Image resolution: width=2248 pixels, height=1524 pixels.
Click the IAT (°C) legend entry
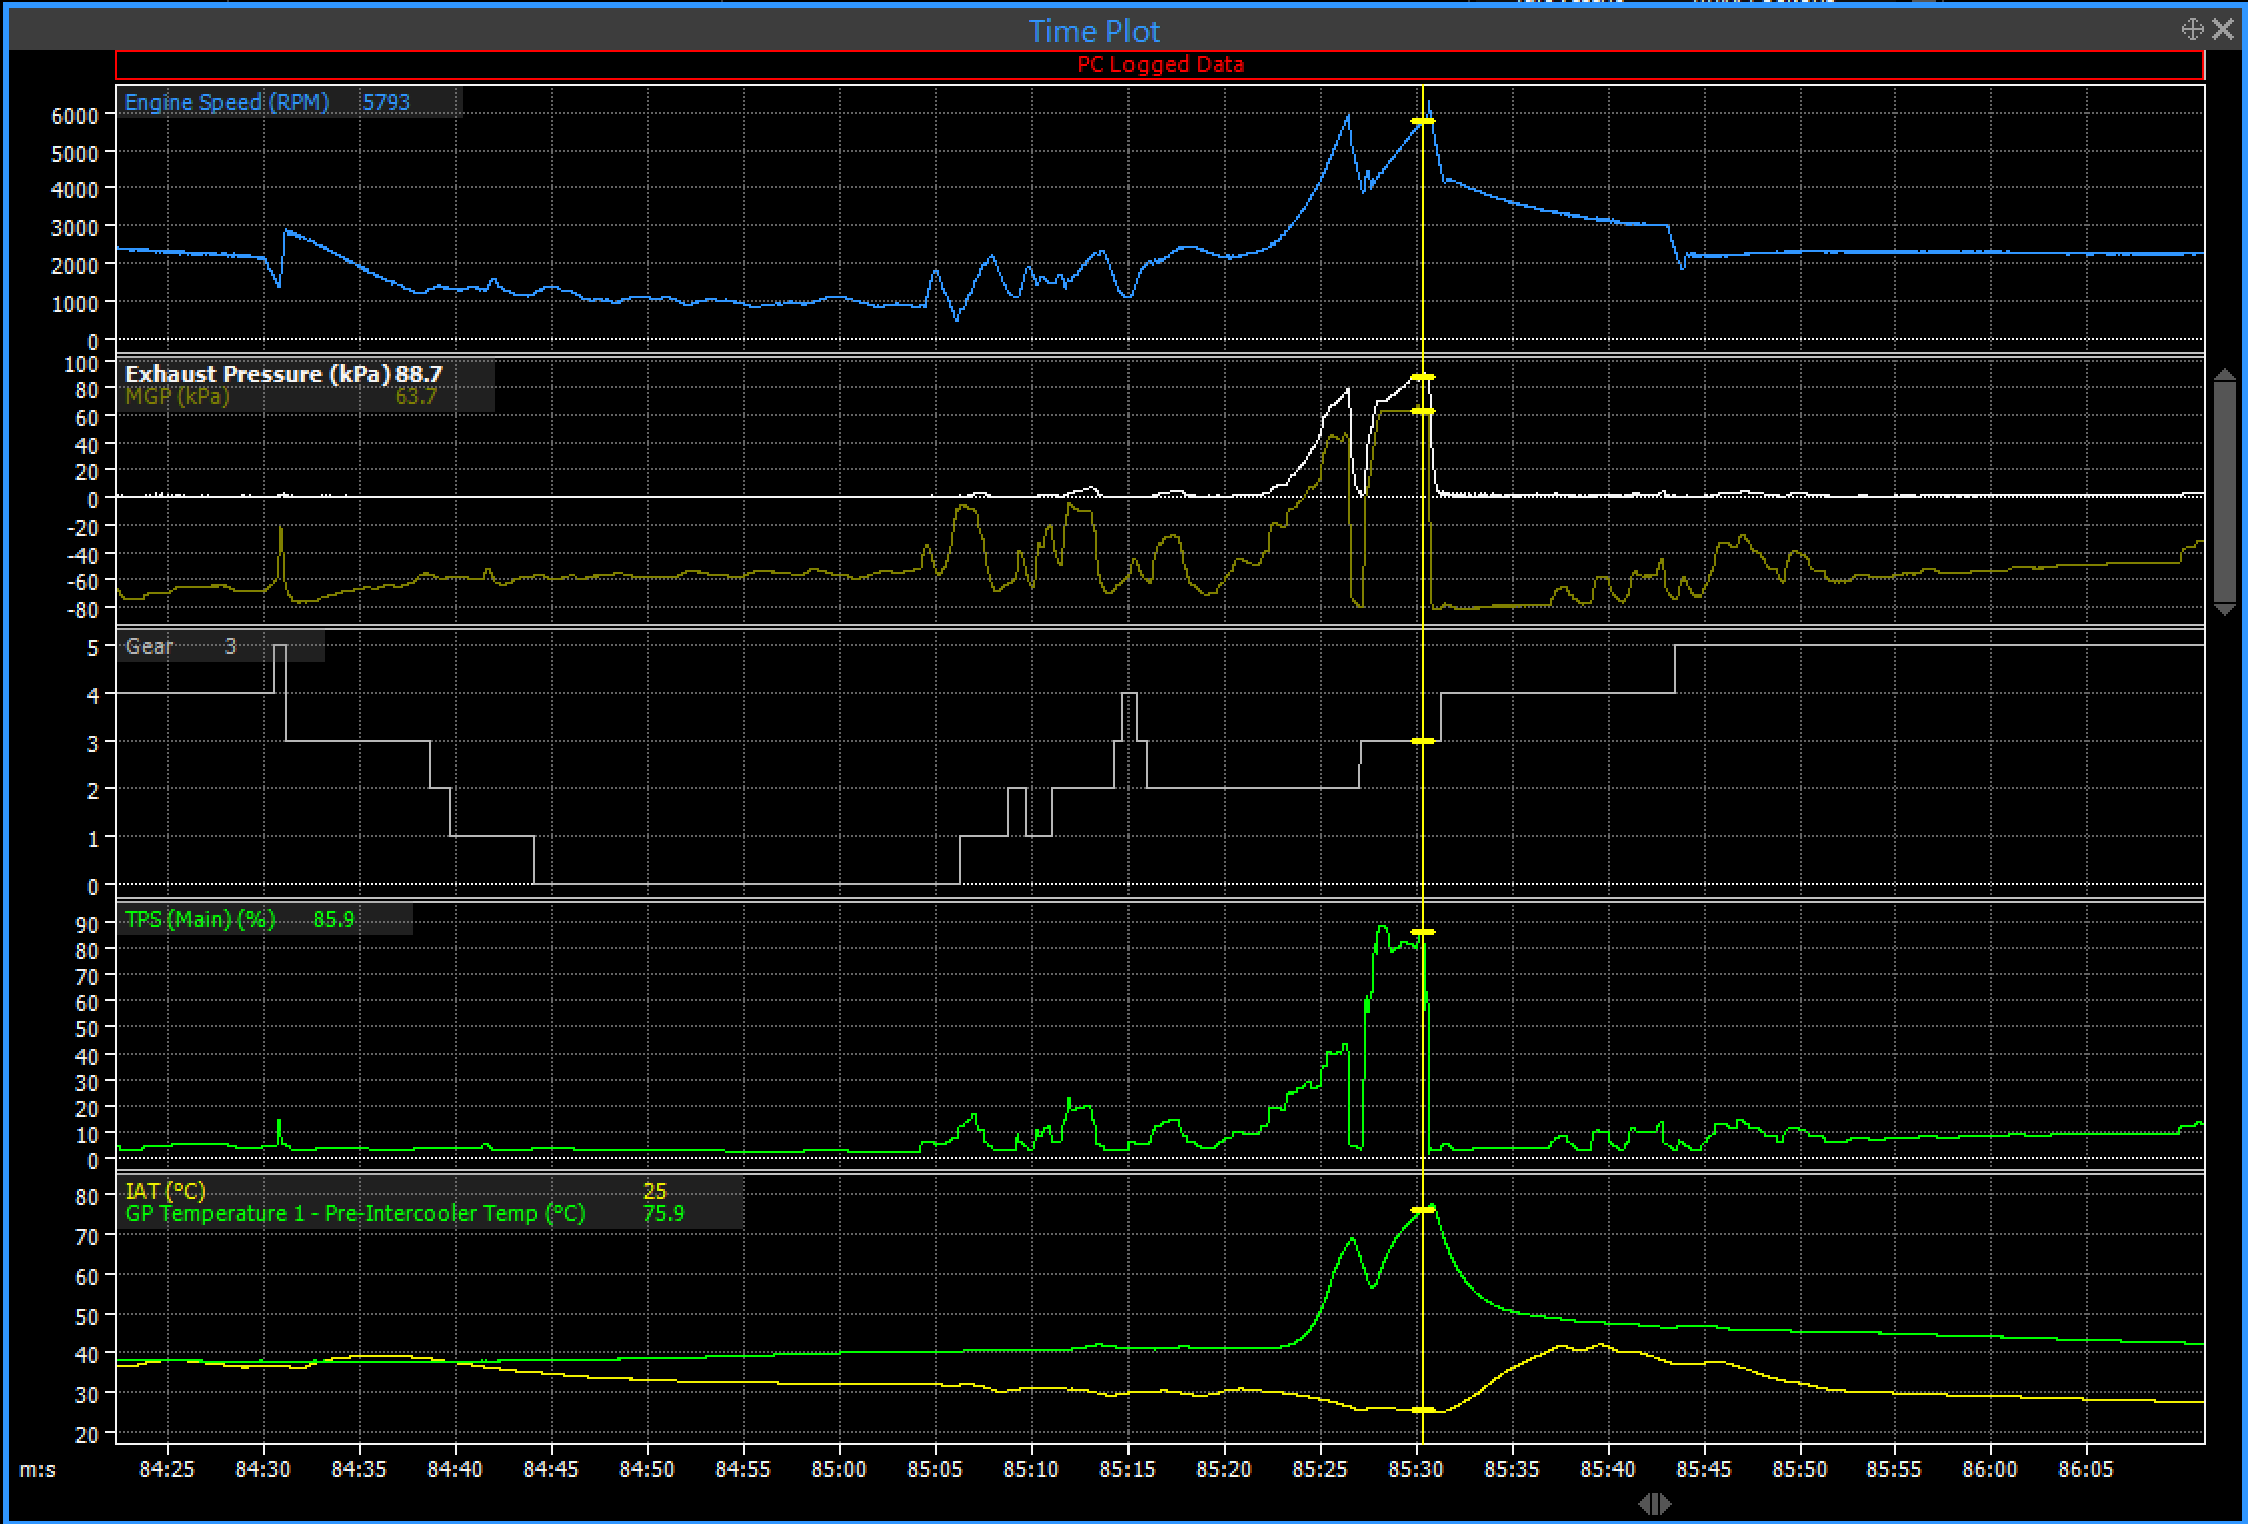coord(165,1191)
